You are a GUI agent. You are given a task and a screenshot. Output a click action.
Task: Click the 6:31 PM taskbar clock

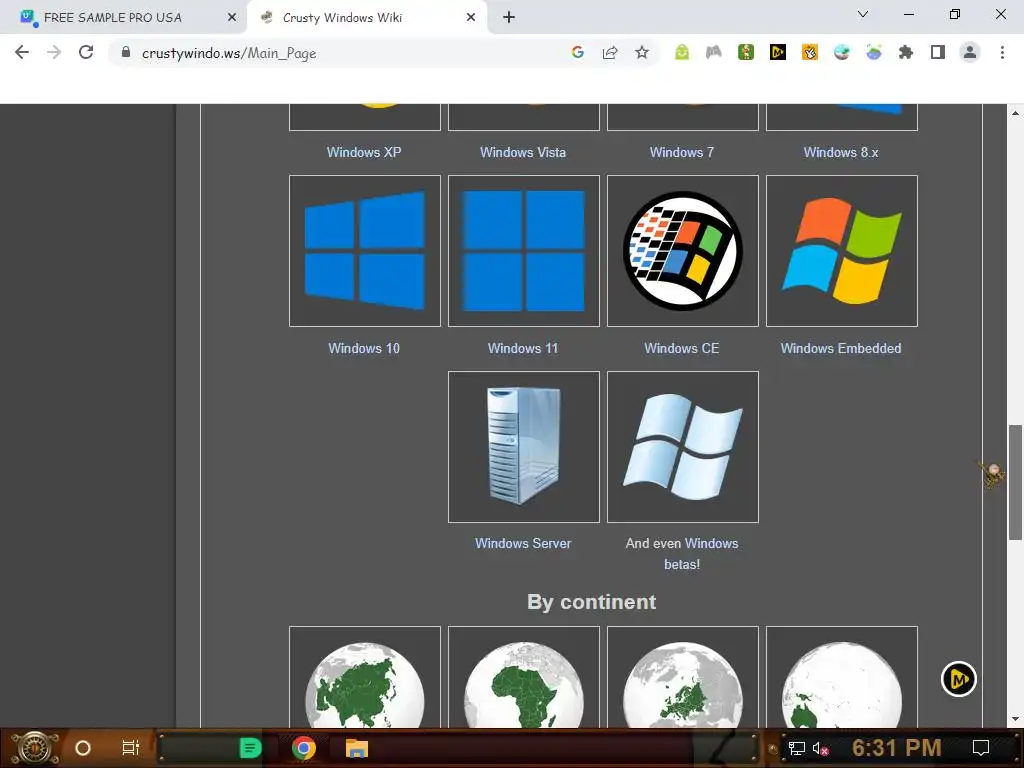point(897,748)
